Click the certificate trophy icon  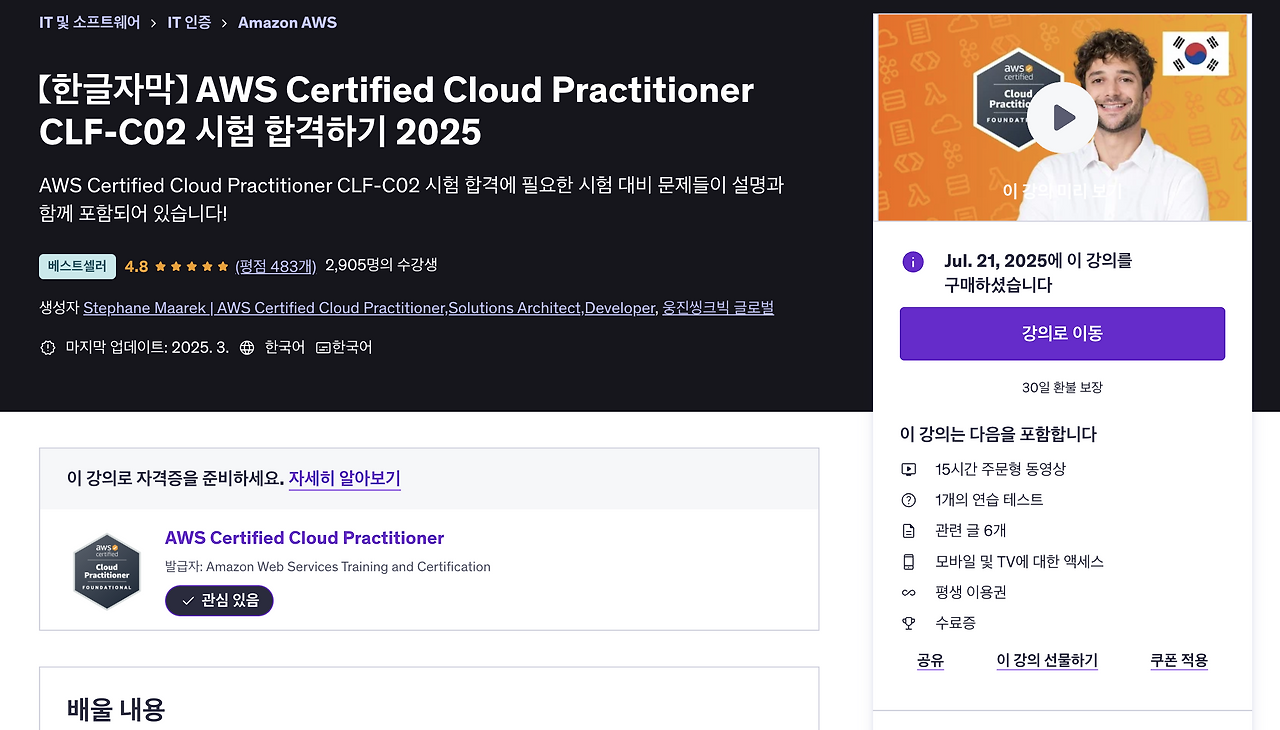tap(908, 623)
